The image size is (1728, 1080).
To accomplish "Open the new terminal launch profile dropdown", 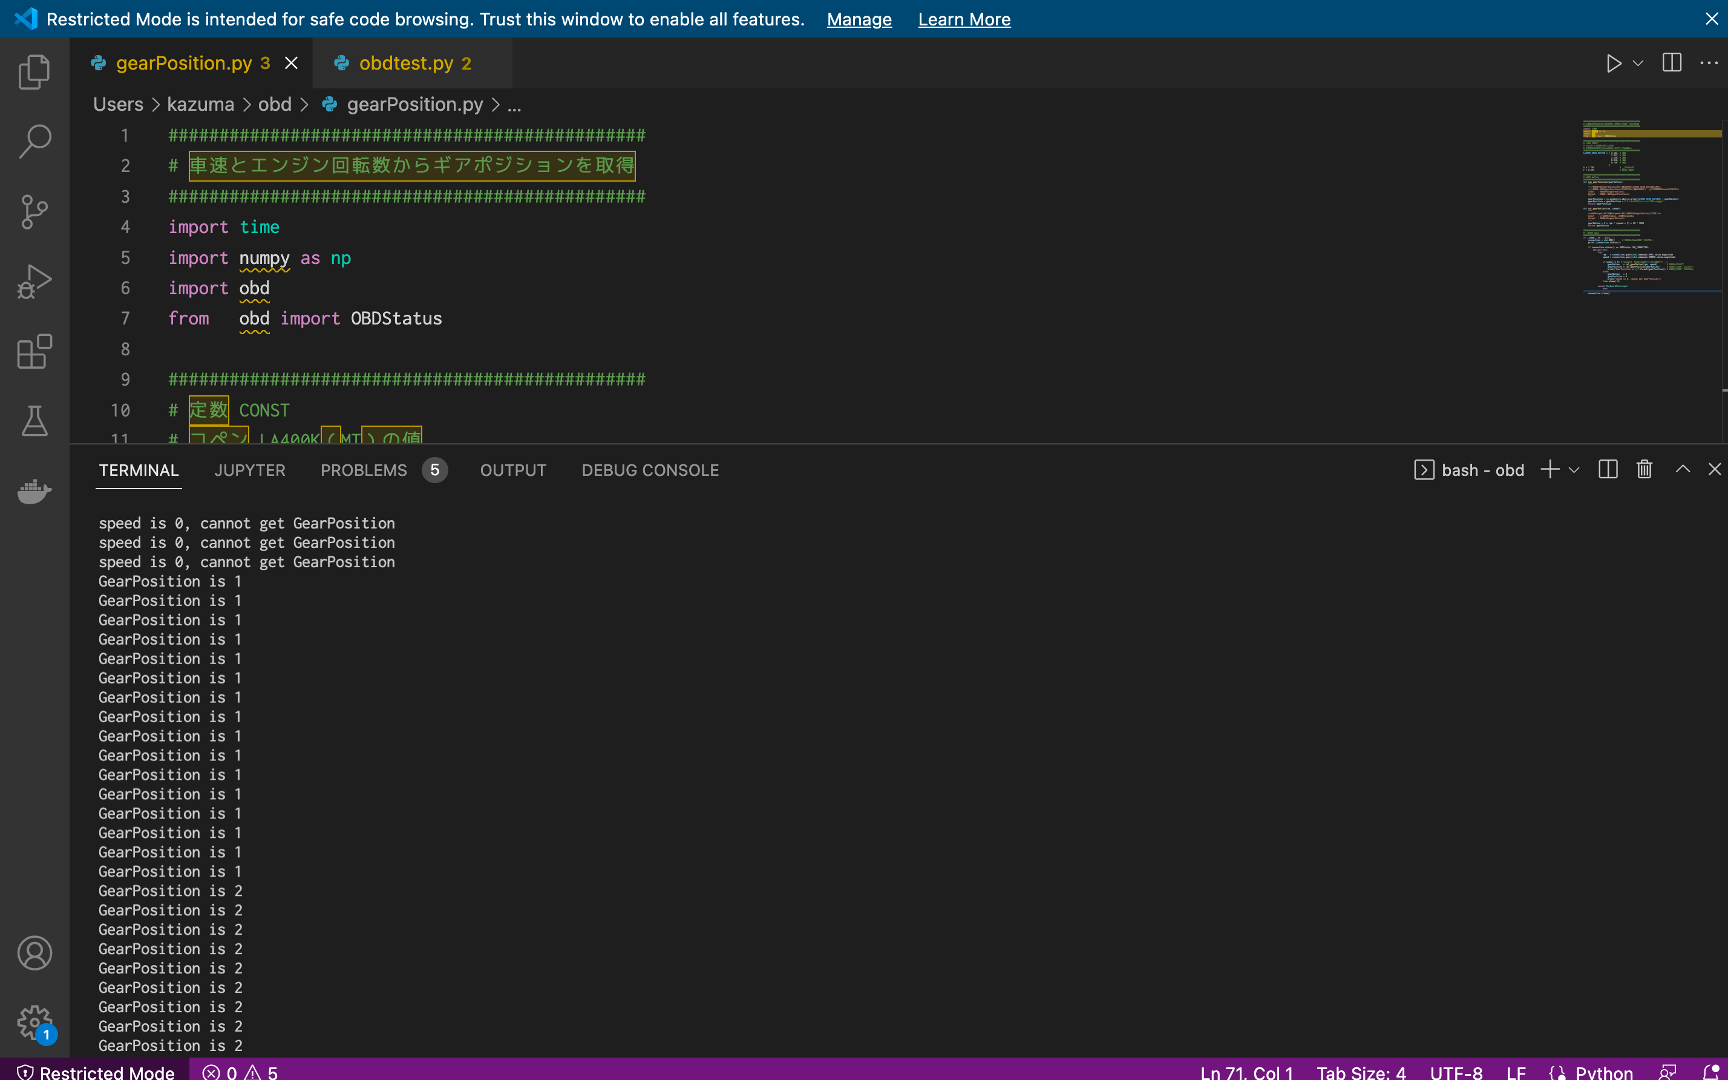I will point(1574,470).
